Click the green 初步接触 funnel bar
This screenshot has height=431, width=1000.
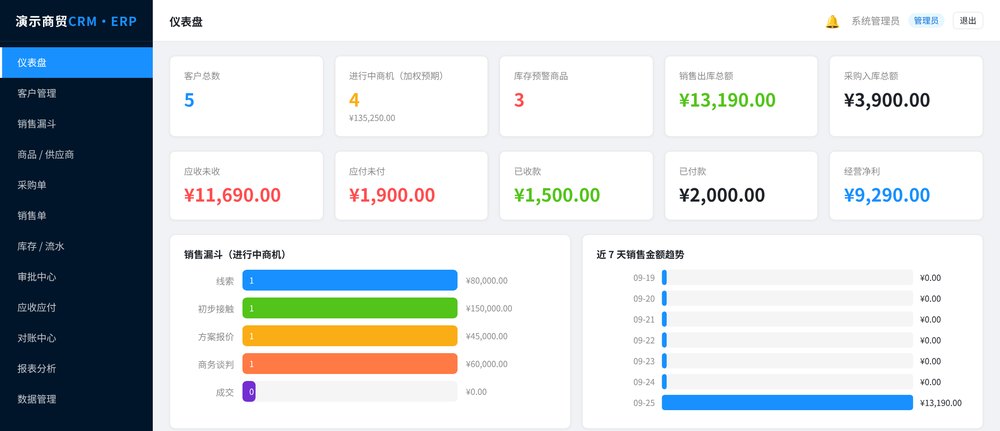350,308
